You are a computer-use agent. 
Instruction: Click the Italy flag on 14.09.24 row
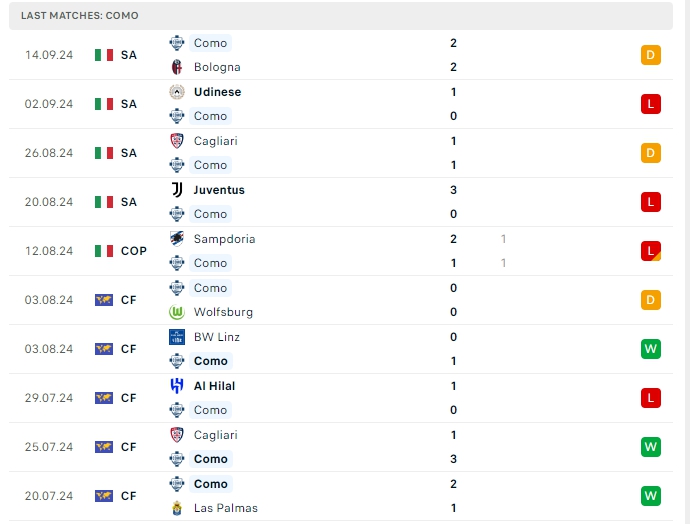point(104,55)
